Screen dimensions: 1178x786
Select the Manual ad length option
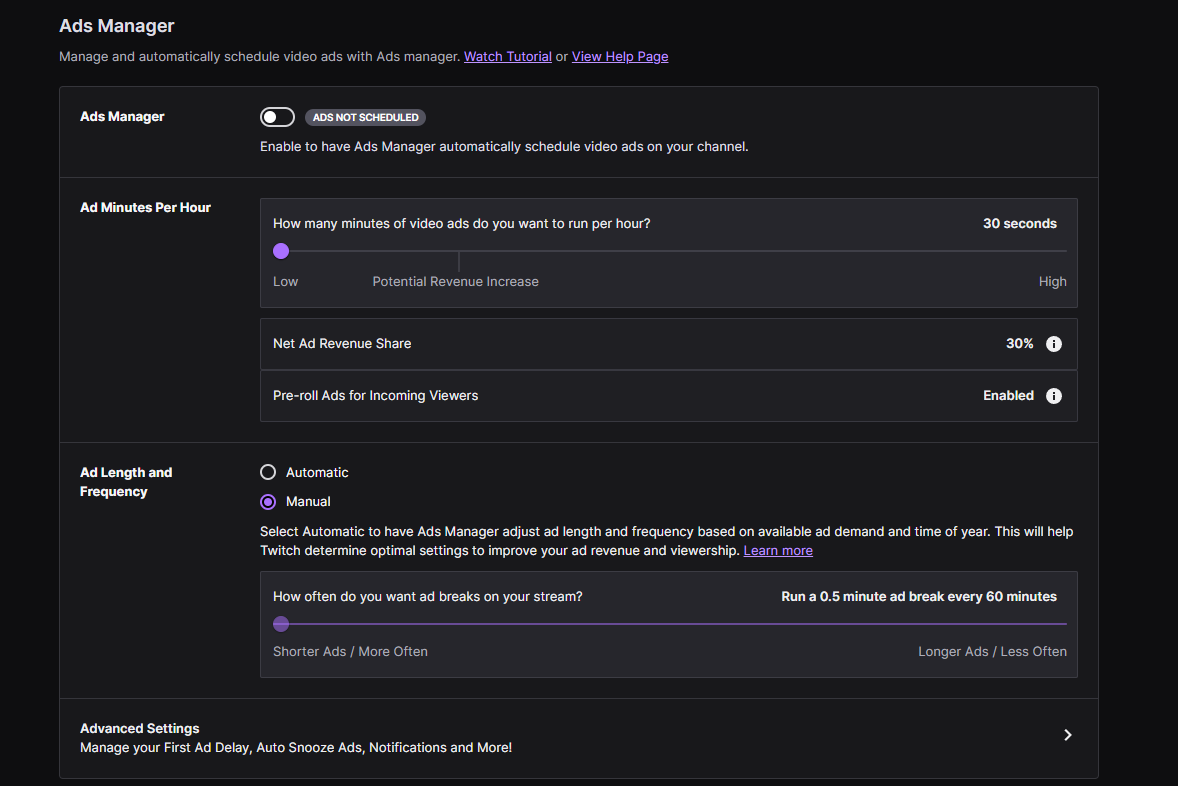point(268,501)
